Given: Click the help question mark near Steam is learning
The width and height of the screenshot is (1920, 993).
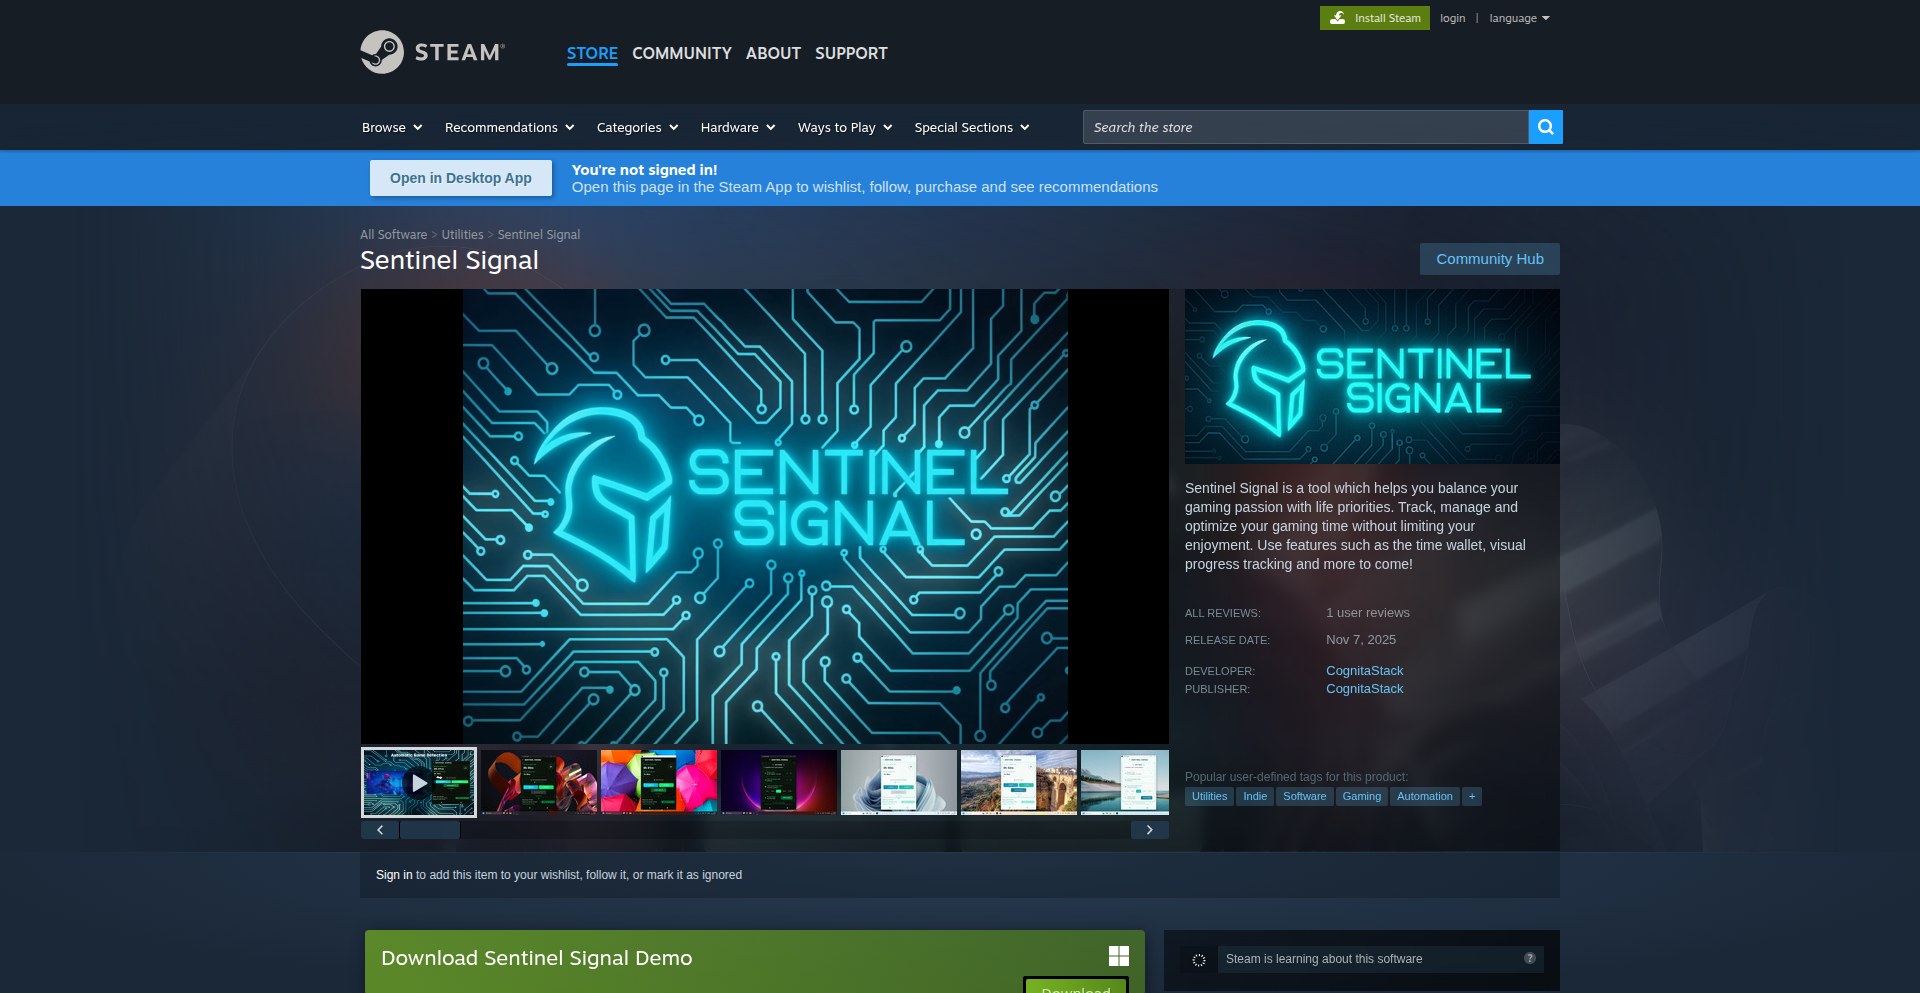Looking at the screenshot, I should click(x=1529, y=958).
